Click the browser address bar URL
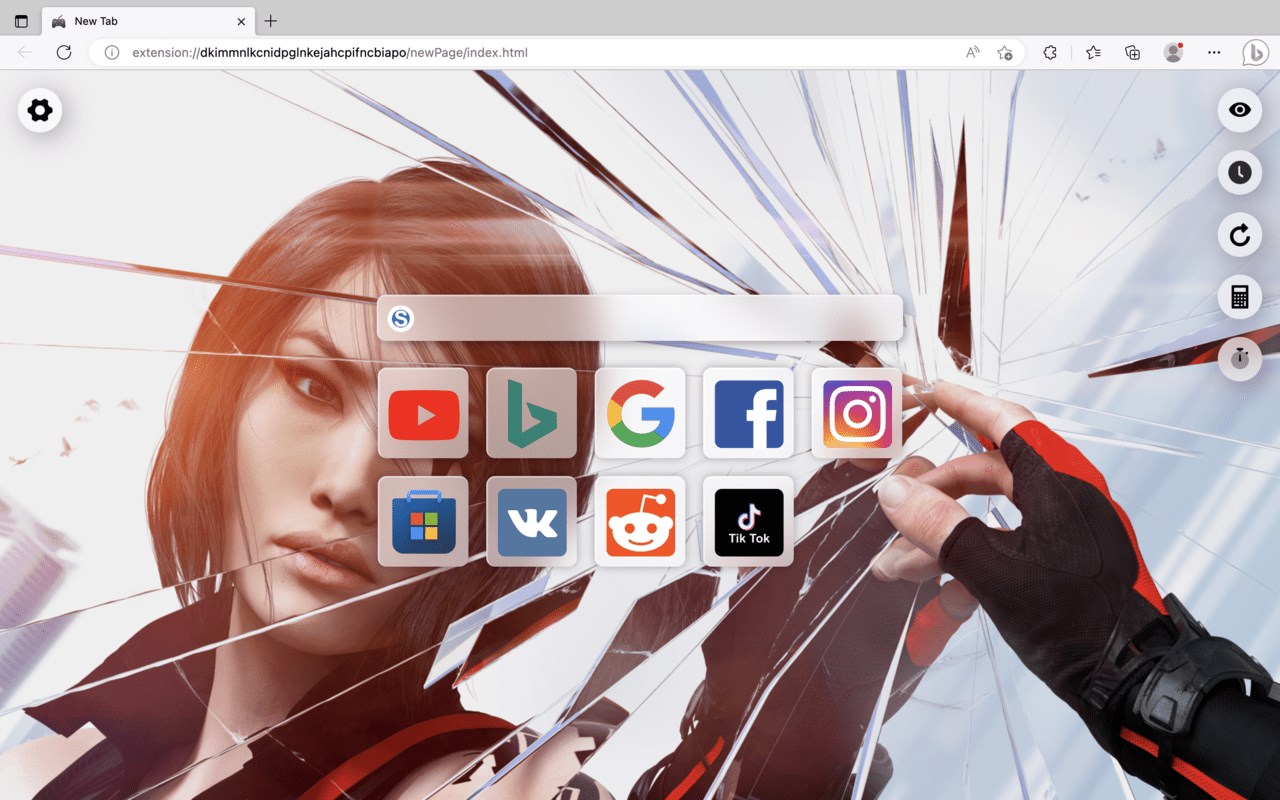1280x800 pixels. pos(330,52)
